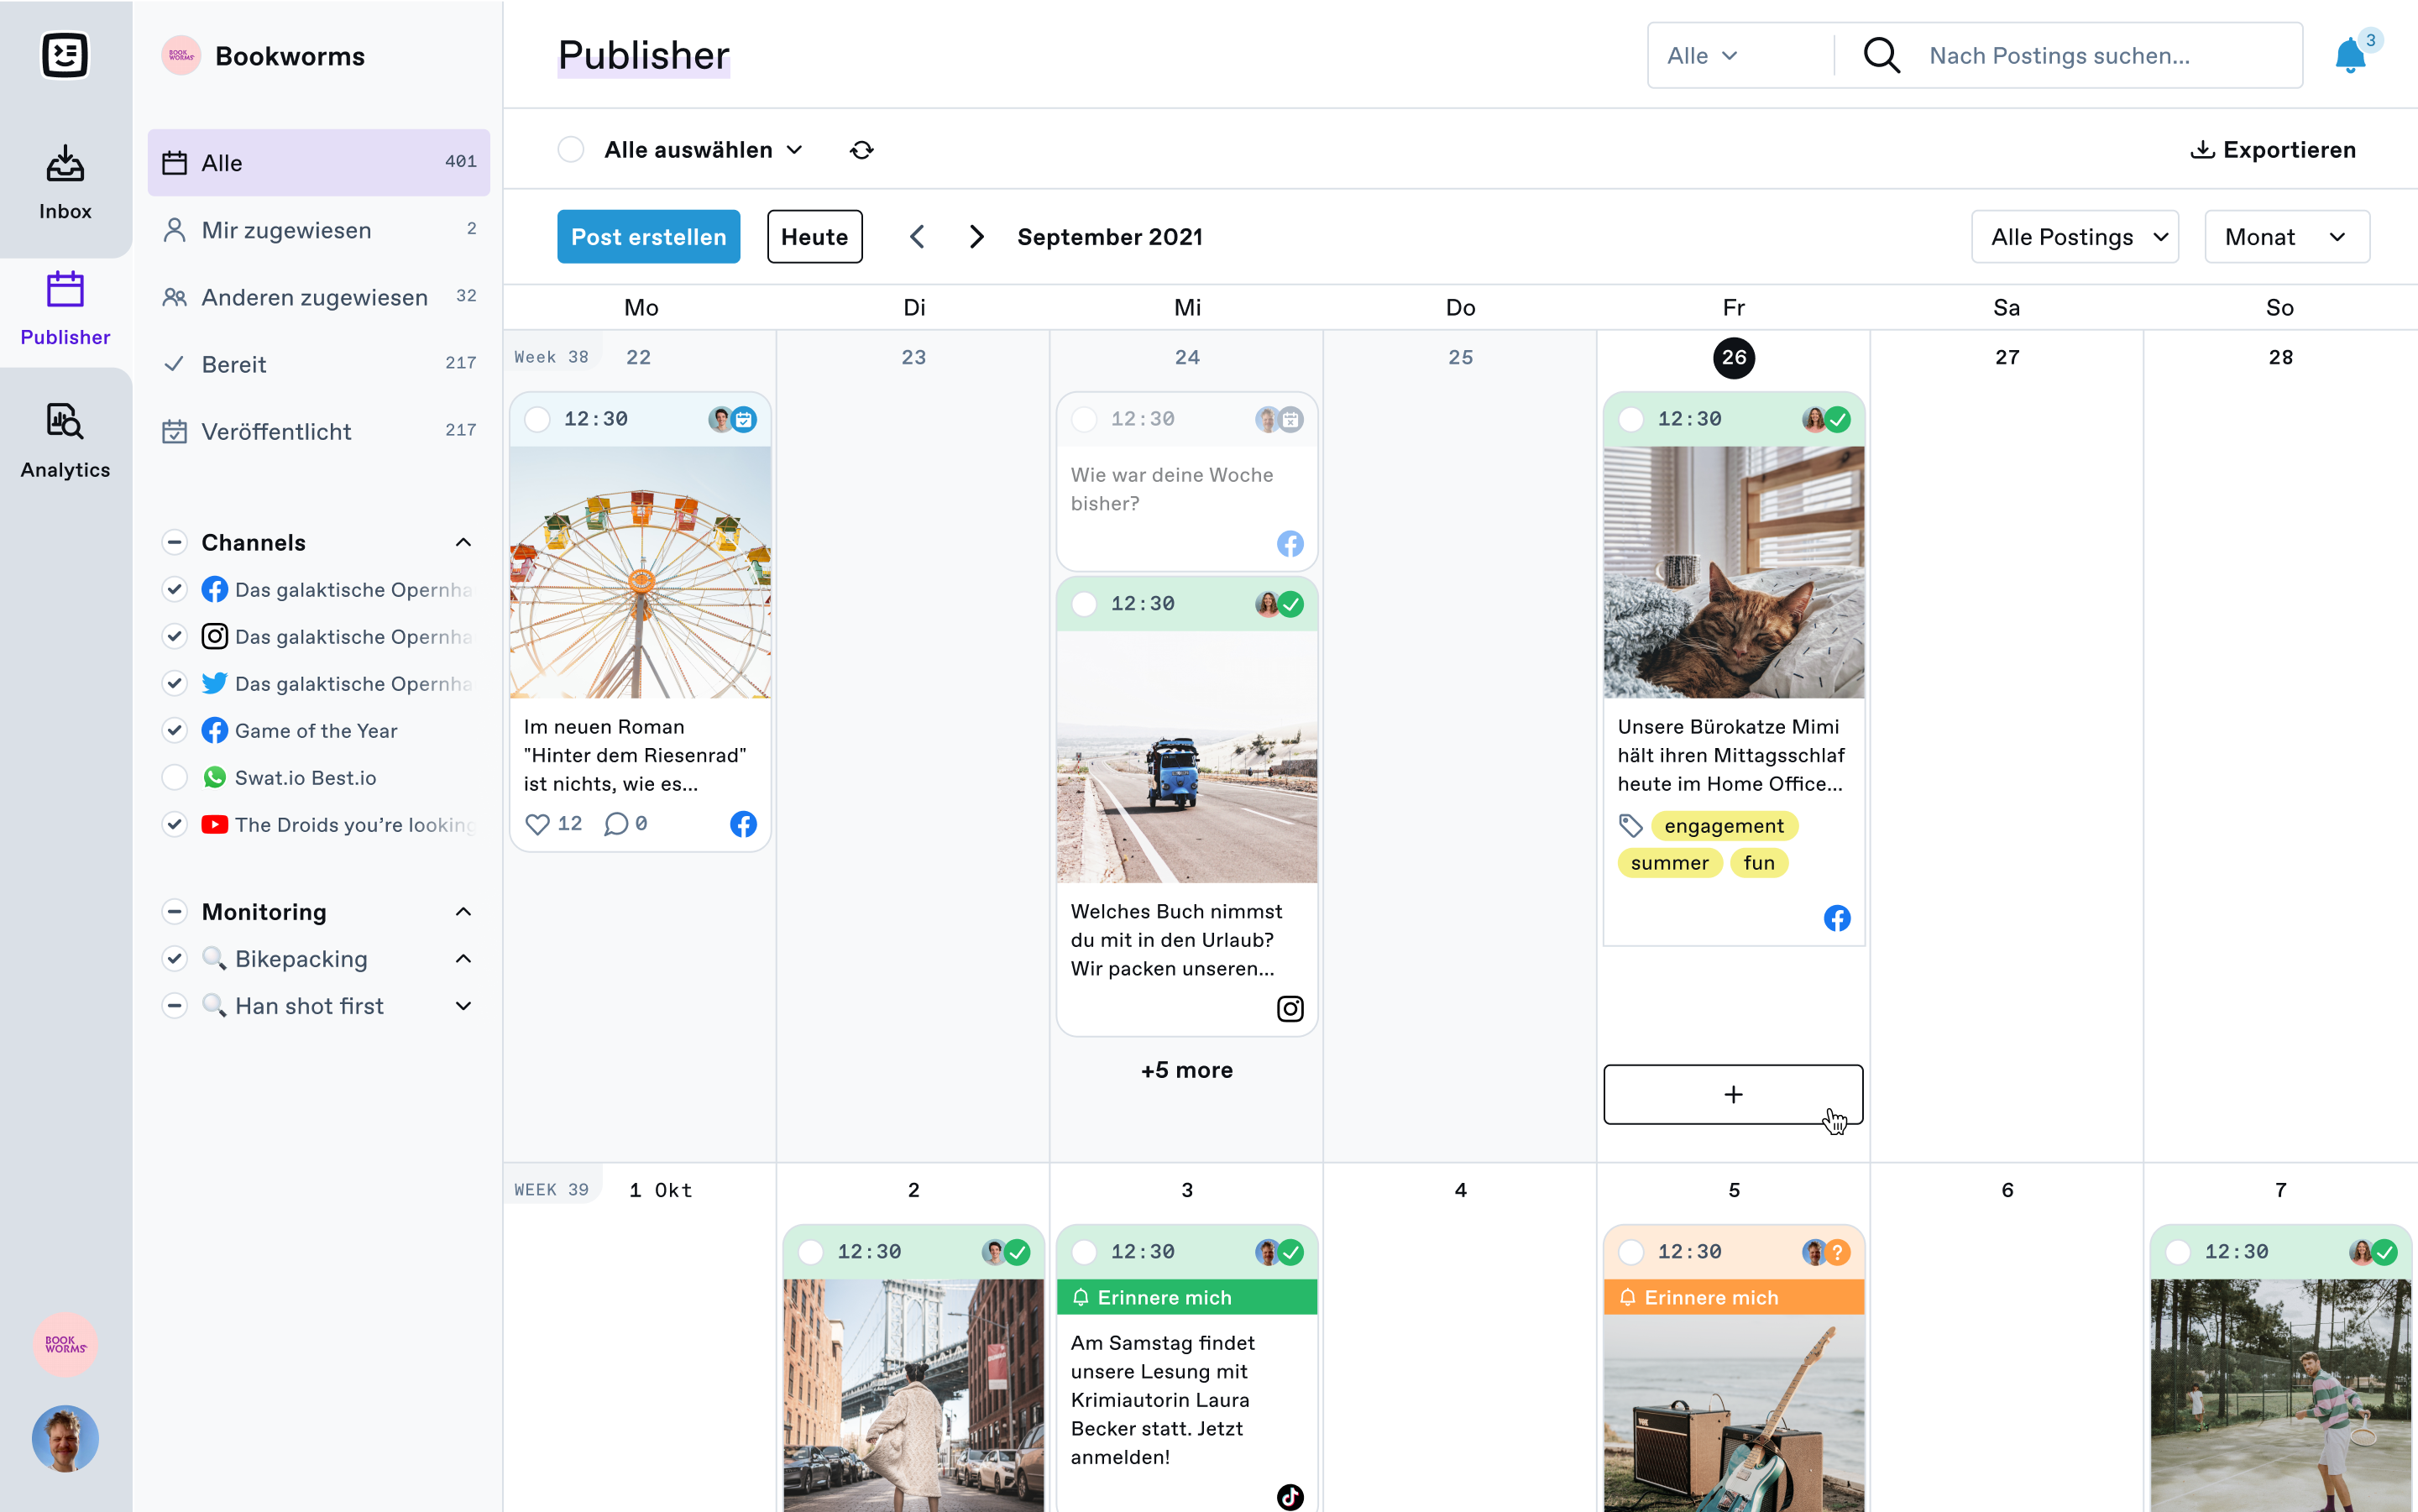This screenshot has height=1512, width=2418.
Task: Click the search magnifier icon
Action: (x=1882, y=55)
